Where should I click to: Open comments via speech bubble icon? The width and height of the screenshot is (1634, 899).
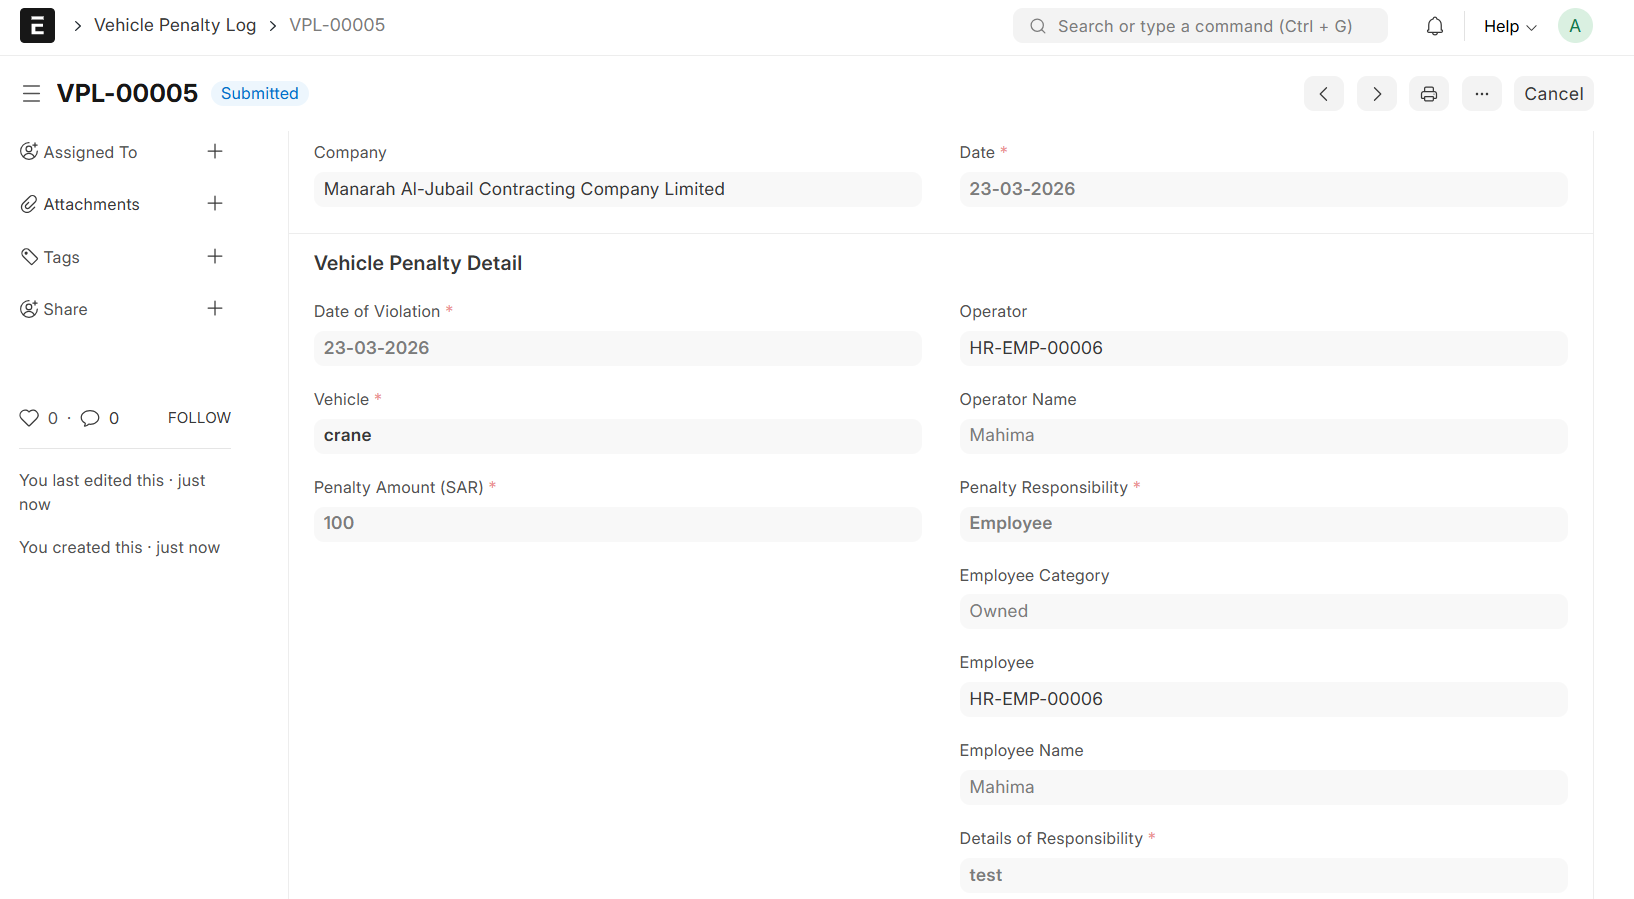tap(90, 418)
